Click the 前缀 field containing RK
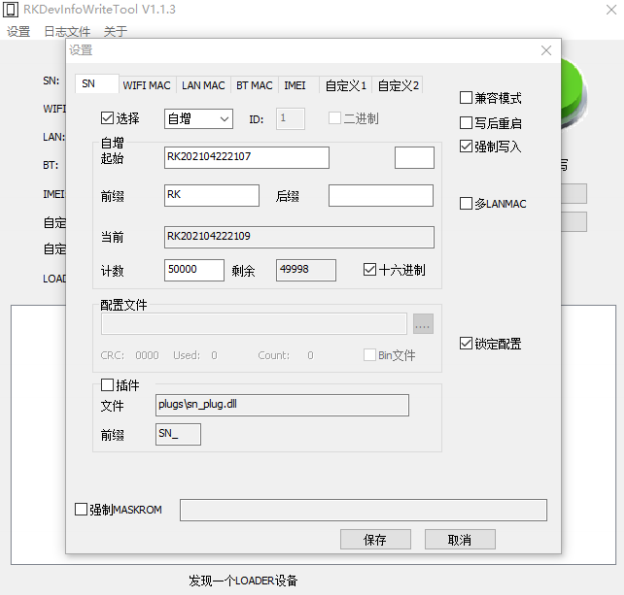 [211, 195]
